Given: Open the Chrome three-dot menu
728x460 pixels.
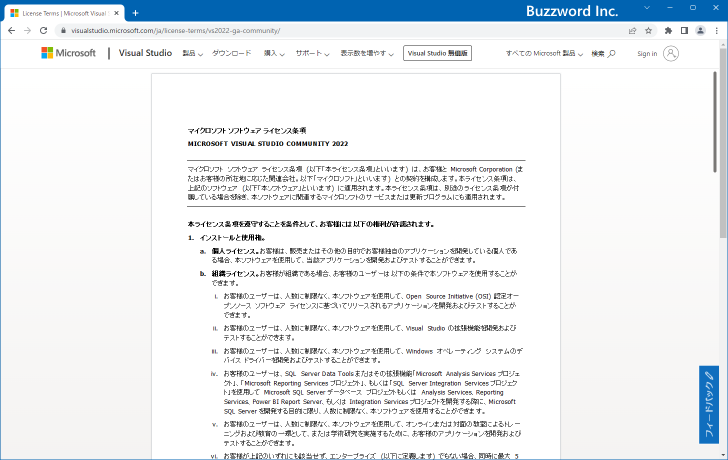Looking at the screenshot, I should click(717, 31).
